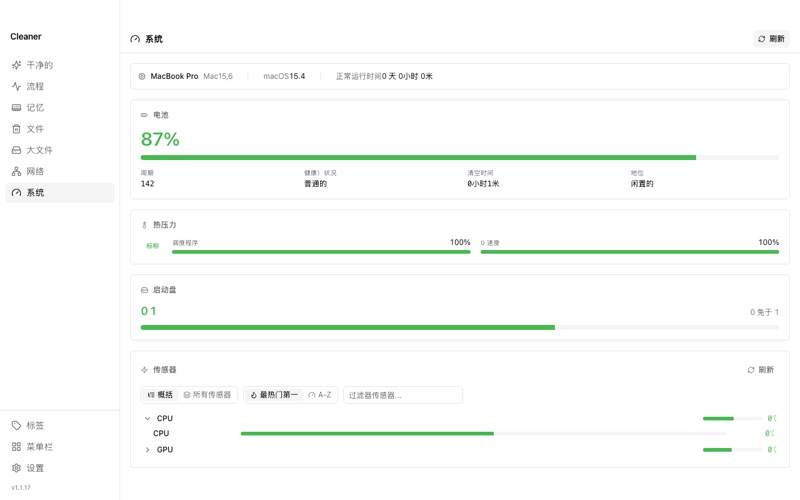Click the hard drive icon beside 大文件
Viewport: 800px width, 500px height.
coord(16,150)
